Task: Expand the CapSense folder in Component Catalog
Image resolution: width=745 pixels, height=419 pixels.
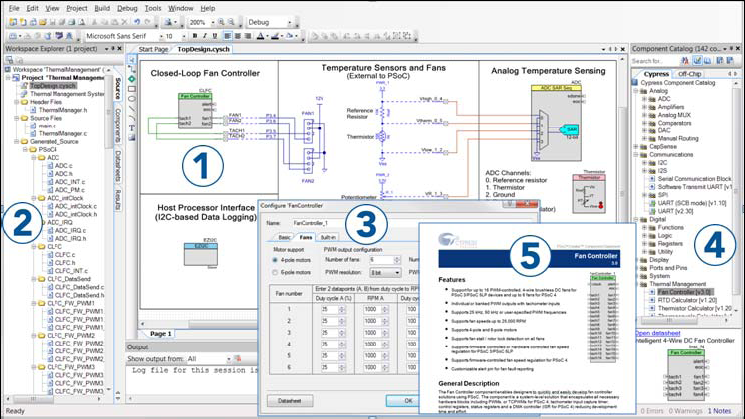Action: tap(636, 147)
